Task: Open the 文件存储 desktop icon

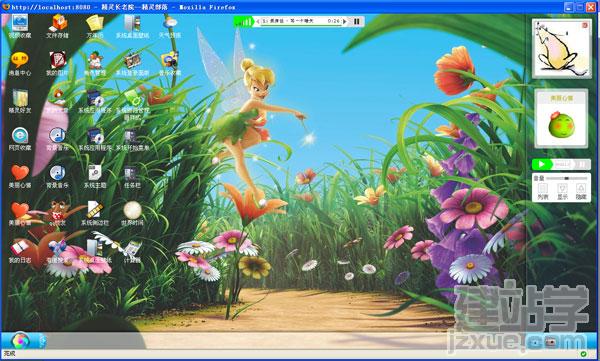Action: click(x=57, y=23)
